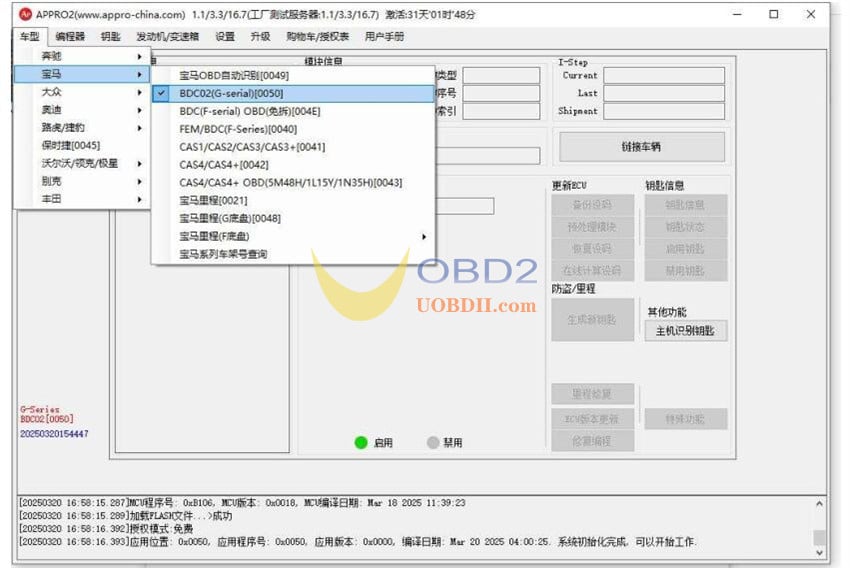
Task: Click the I-Step Last field
Action: pos(664,93)
